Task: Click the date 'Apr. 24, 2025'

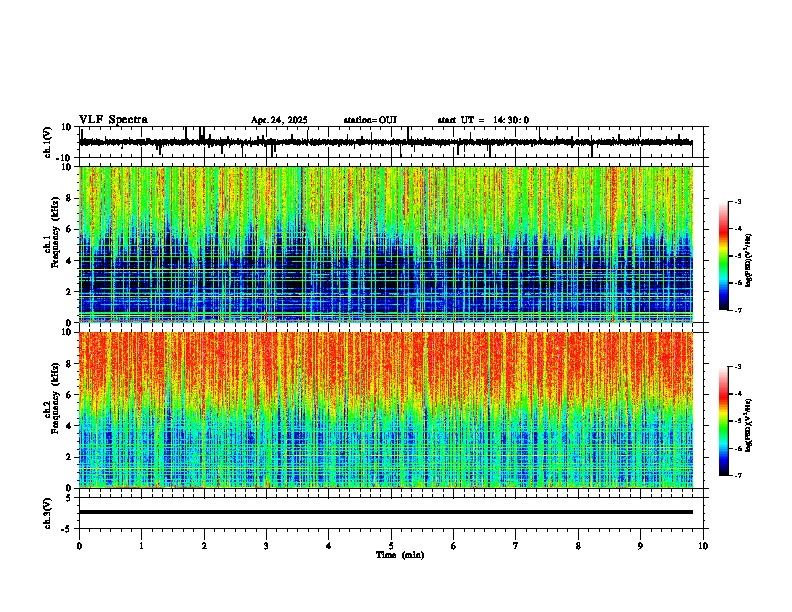Action: coord(279,120)
